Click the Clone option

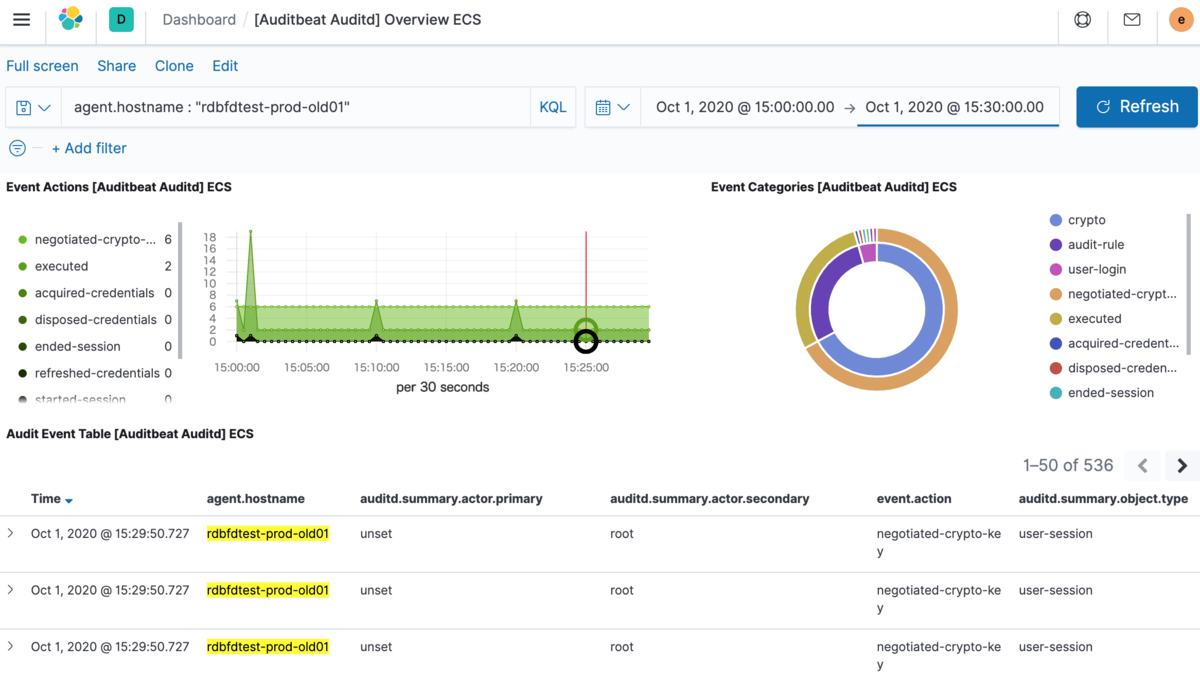point(174,66)
